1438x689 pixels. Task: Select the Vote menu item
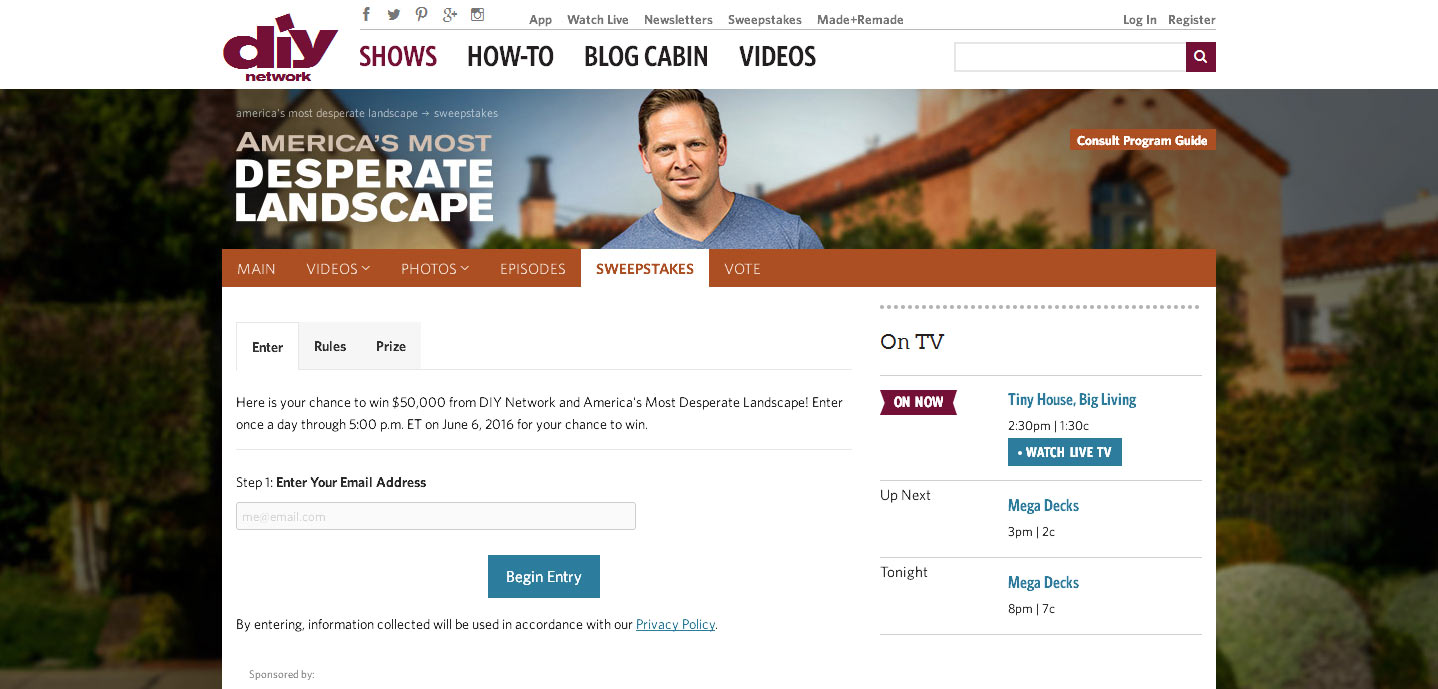click(742, 269)
